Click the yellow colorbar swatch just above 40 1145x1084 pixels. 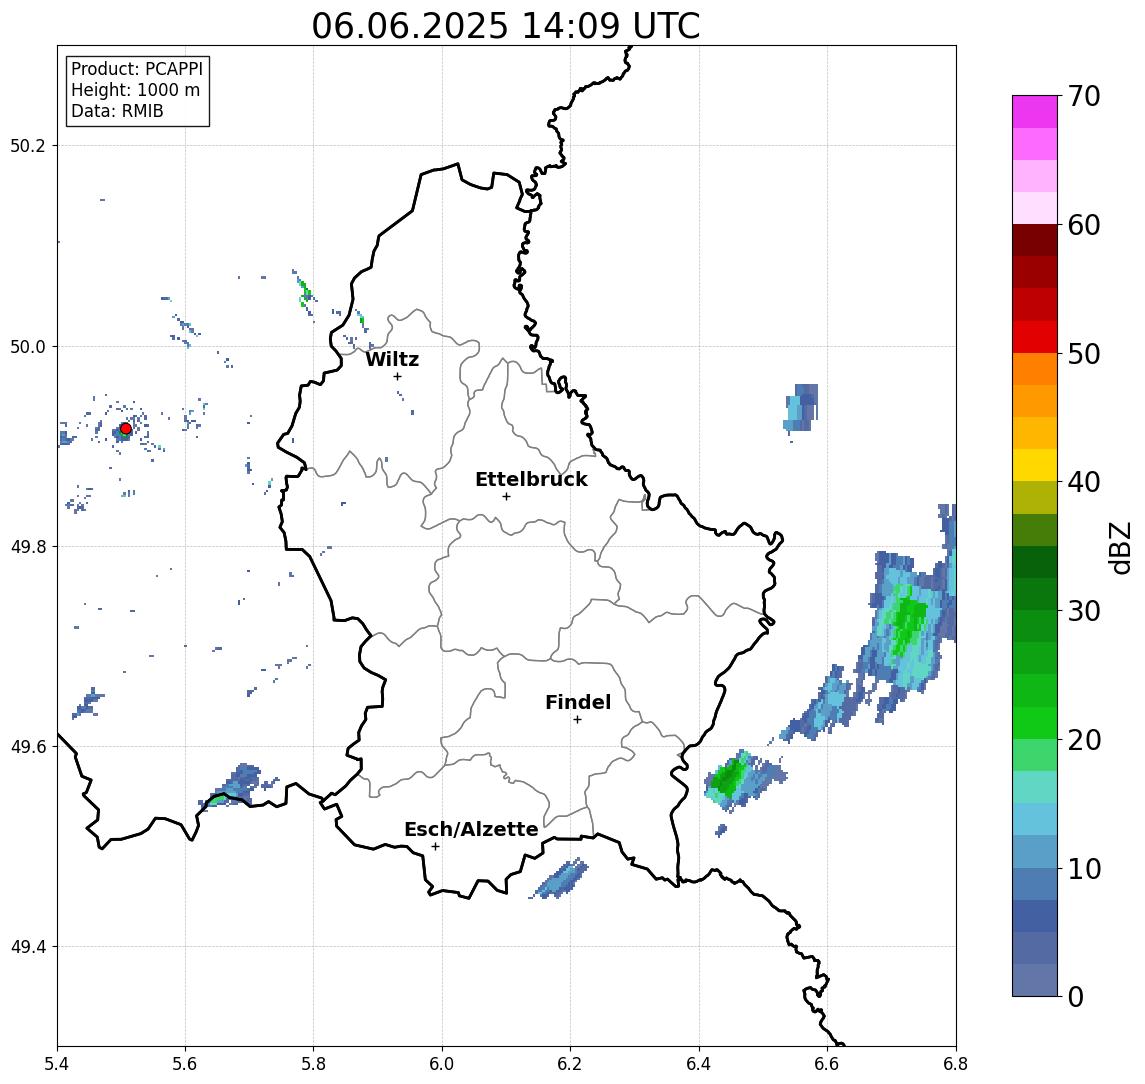(x=1035, y=465)
